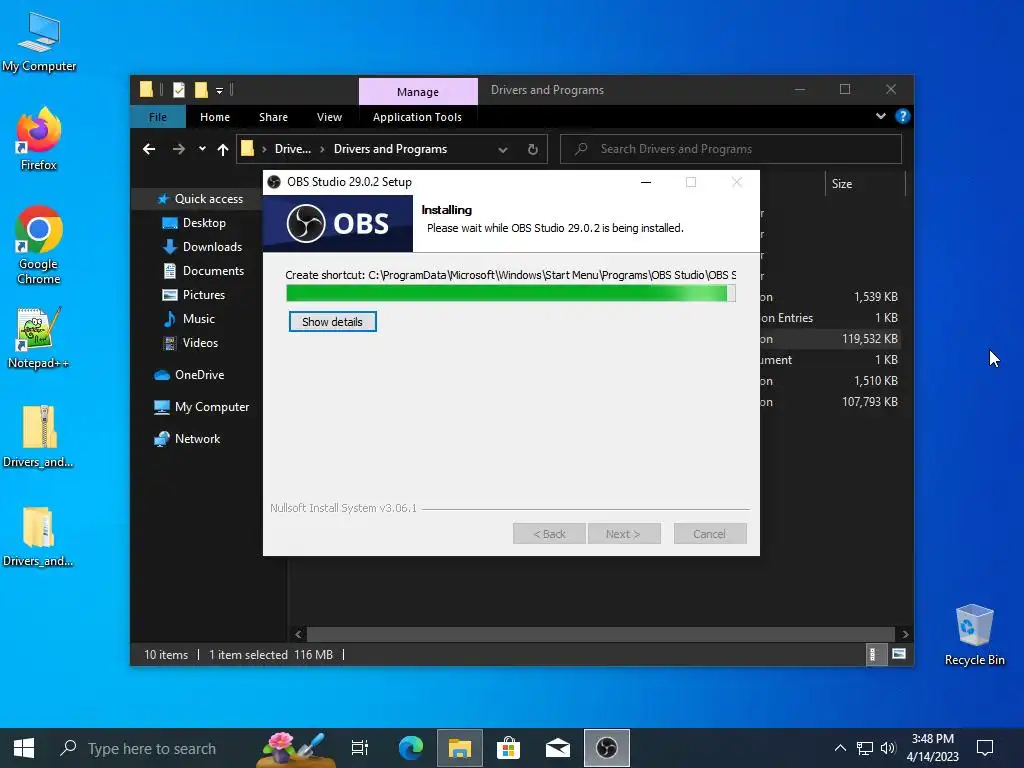Launch Microsoft Edge from taskbar
Screen dimensions: 1024x768
click(x=411, y=748)
